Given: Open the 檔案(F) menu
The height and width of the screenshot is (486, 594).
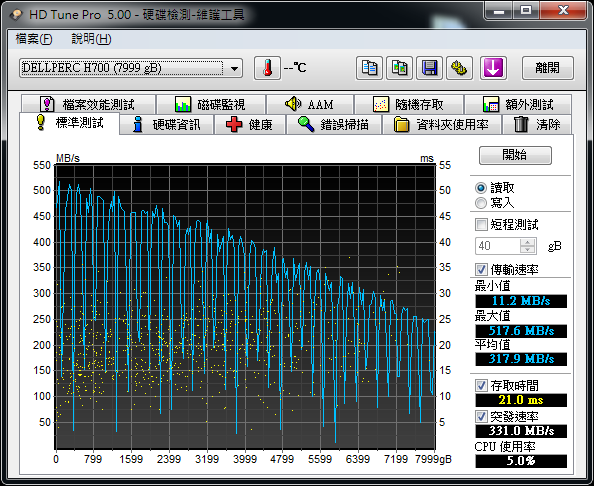Looking at the screenshot, I should (x=34, y=39).
